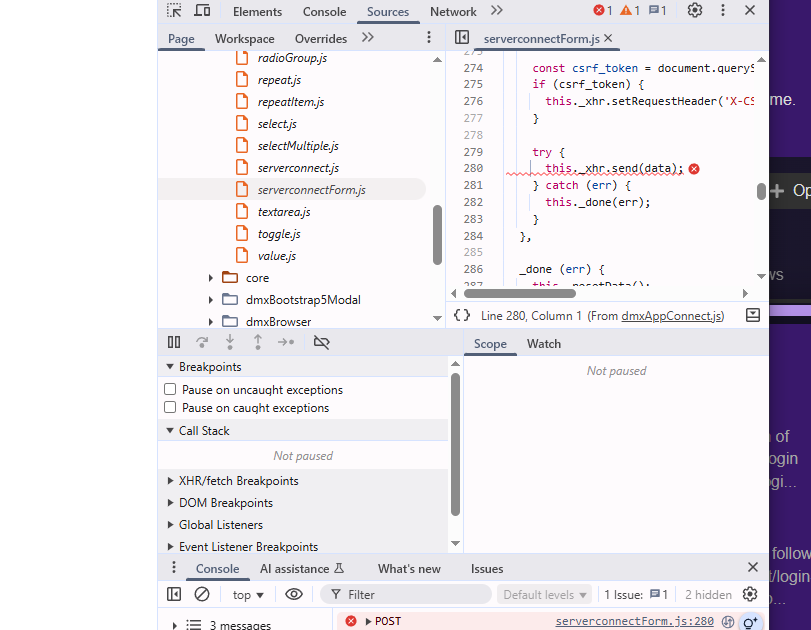Open the dmxAppConnect.js source link
The width and height of the screenshot is (811, 630).
tap(671, 316)
